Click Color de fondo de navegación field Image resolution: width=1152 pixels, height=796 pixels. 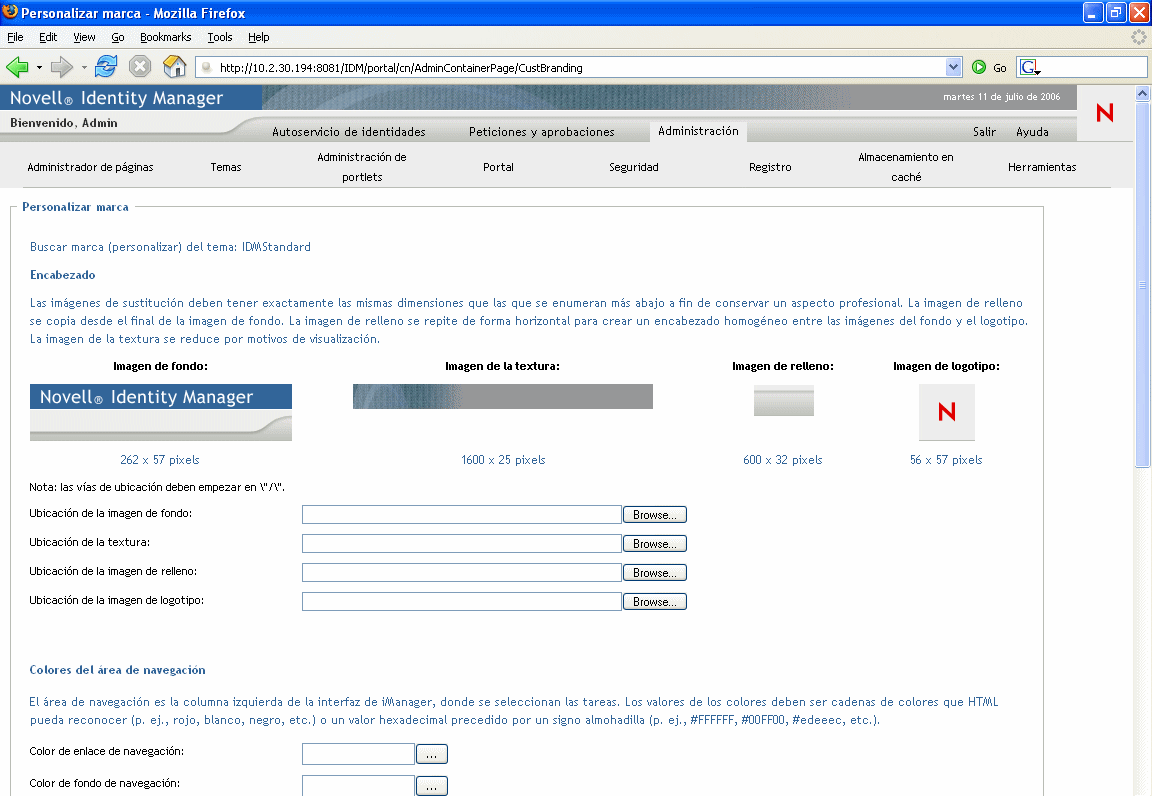[x=359, y=785]
